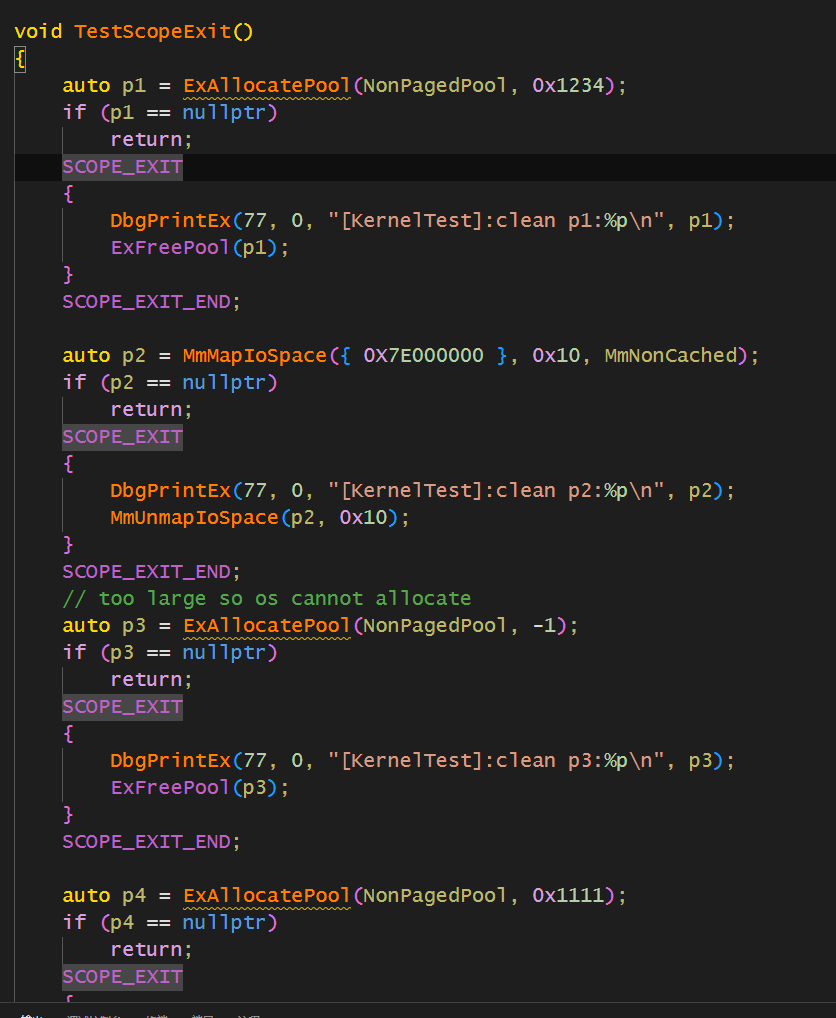Screen dimensions: 836x1018
Task: Click the 0X7E000000 address literal
Action: point(423,355)
